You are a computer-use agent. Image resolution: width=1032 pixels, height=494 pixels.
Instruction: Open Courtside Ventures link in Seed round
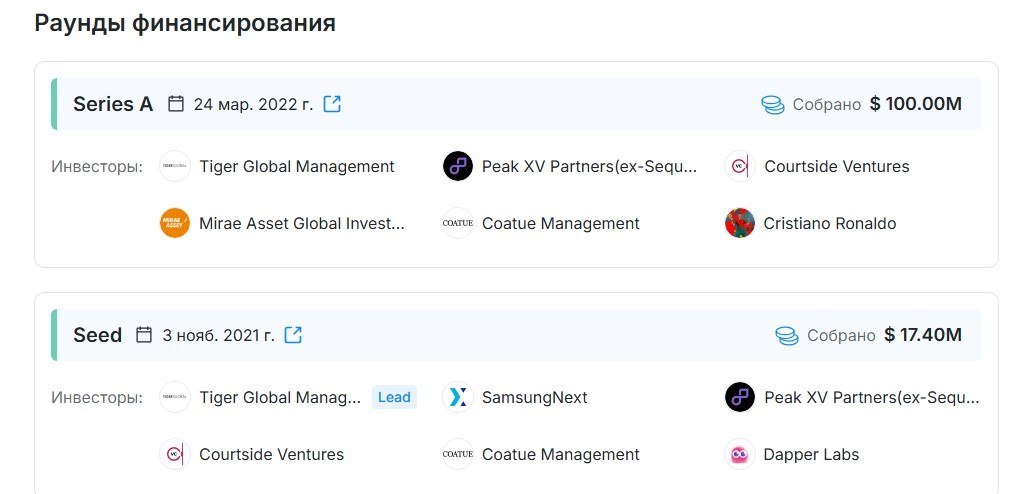271,455
